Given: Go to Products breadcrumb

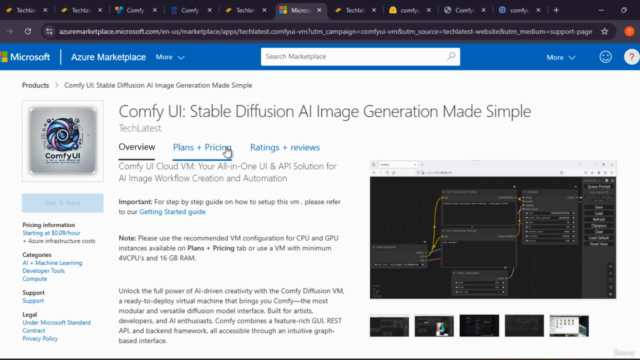Looking at the screenshot, I should click(x=36, y=85).
